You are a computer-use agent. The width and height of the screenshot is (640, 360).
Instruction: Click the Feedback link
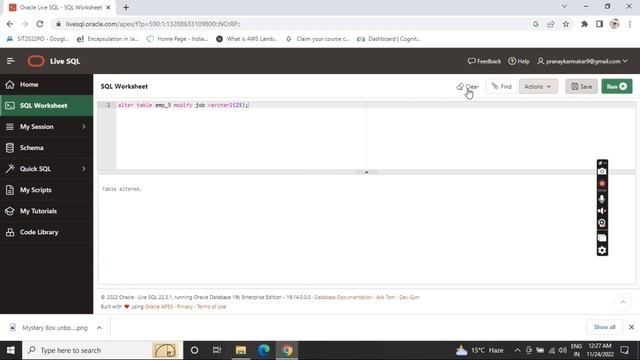[484, 61]
